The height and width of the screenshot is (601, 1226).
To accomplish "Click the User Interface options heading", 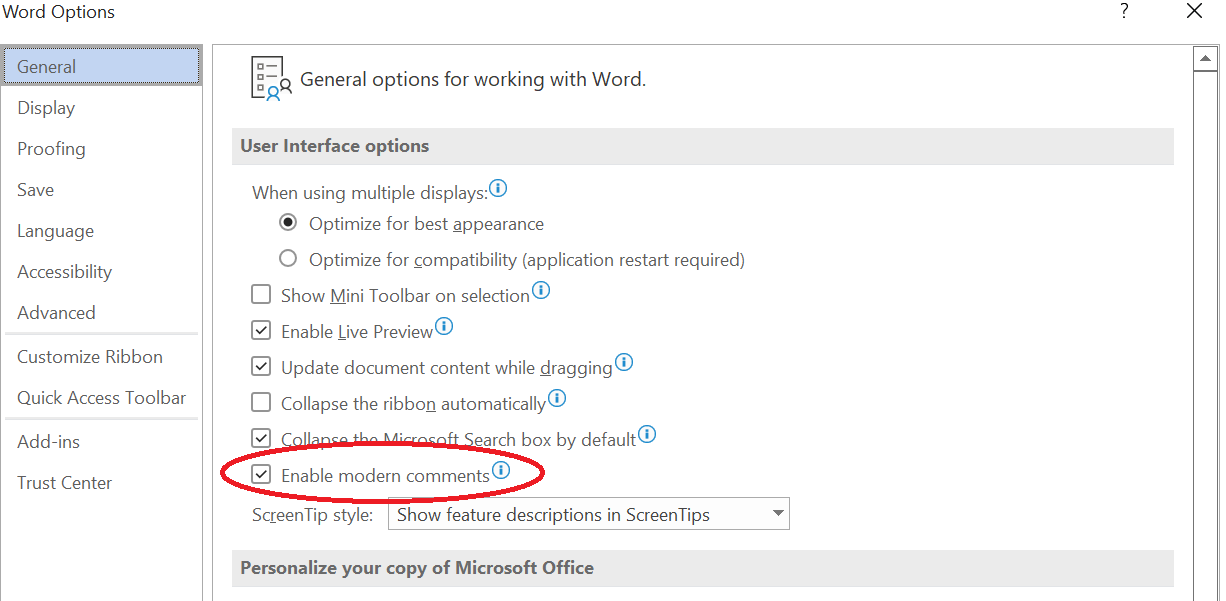I will [335, 146].
